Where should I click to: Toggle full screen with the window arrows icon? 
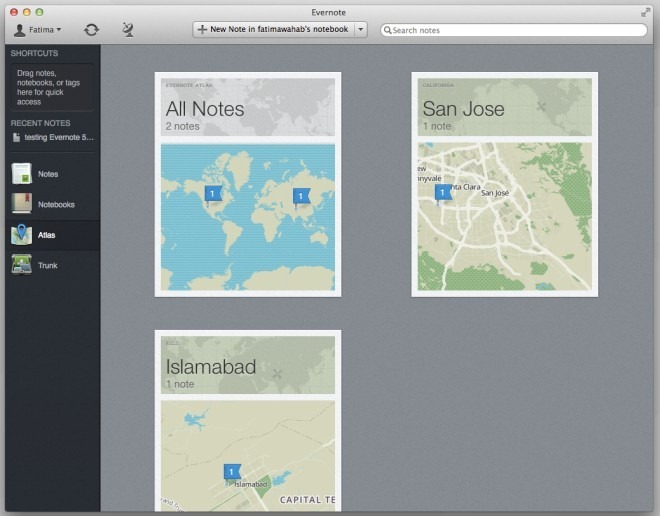645,13
